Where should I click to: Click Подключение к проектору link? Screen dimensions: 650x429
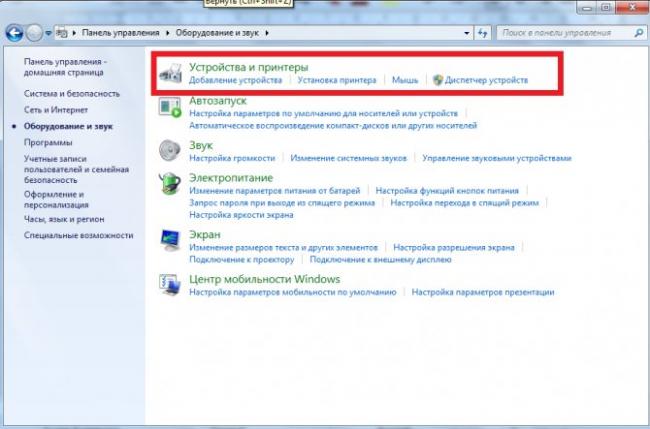tap(242, 259)
